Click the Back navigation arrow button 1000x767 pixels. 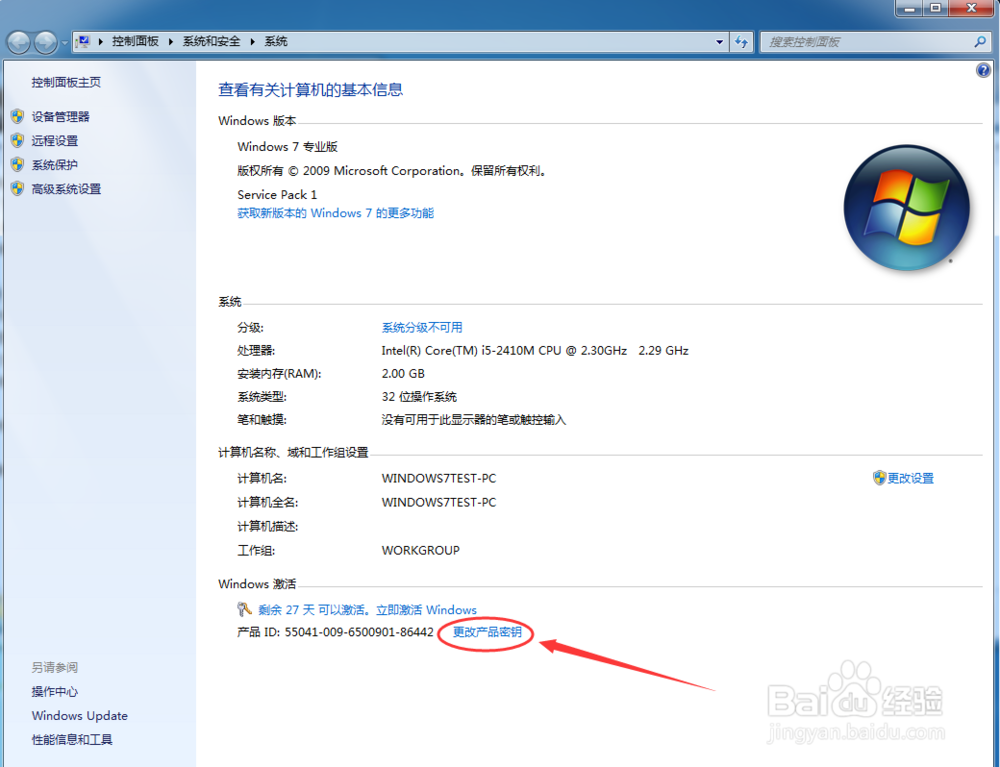[19, 42]
